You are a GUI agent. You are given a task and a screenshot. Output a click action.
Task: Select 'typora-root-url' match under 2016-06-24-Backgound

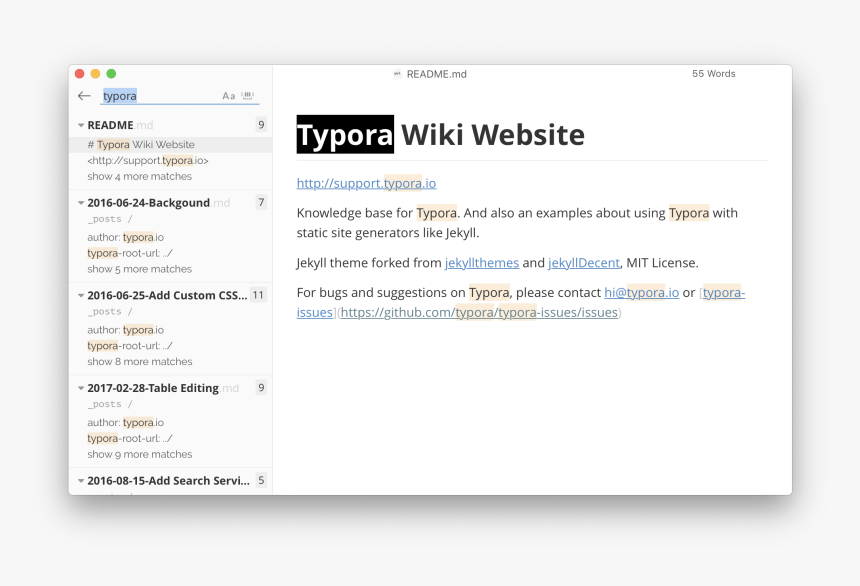130,253
